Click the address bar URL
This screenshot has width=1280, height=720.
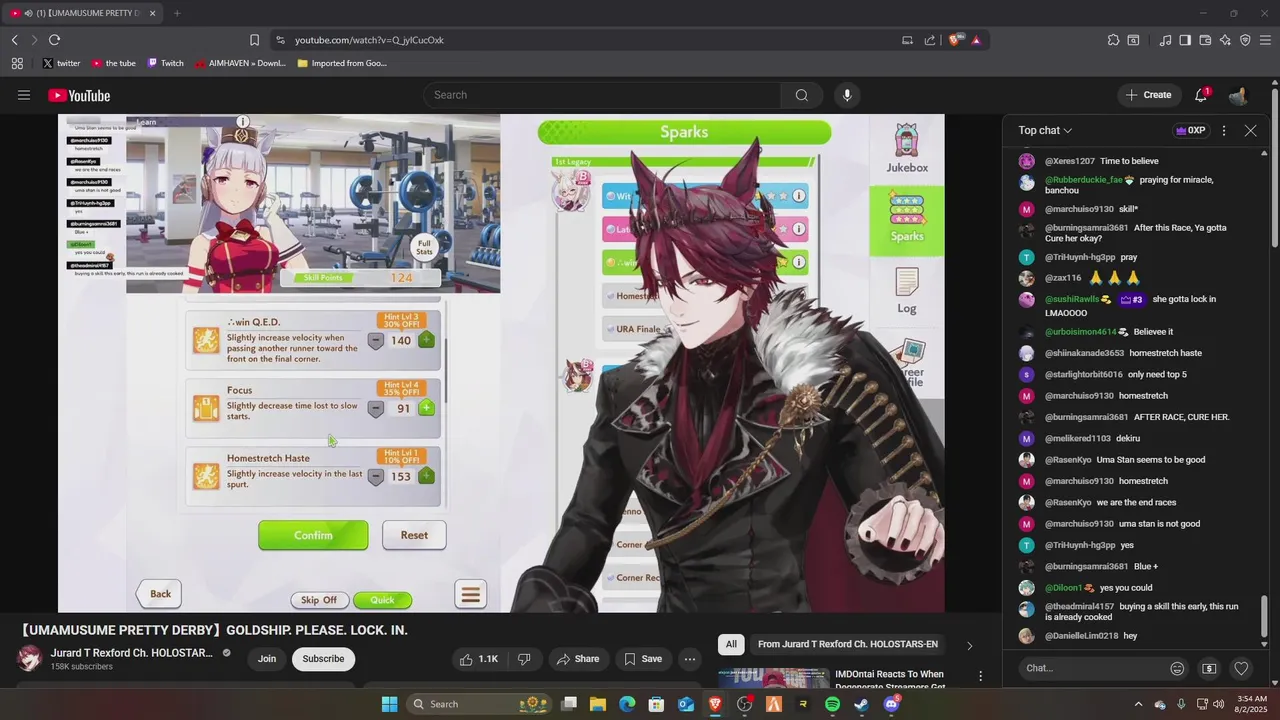369,40
